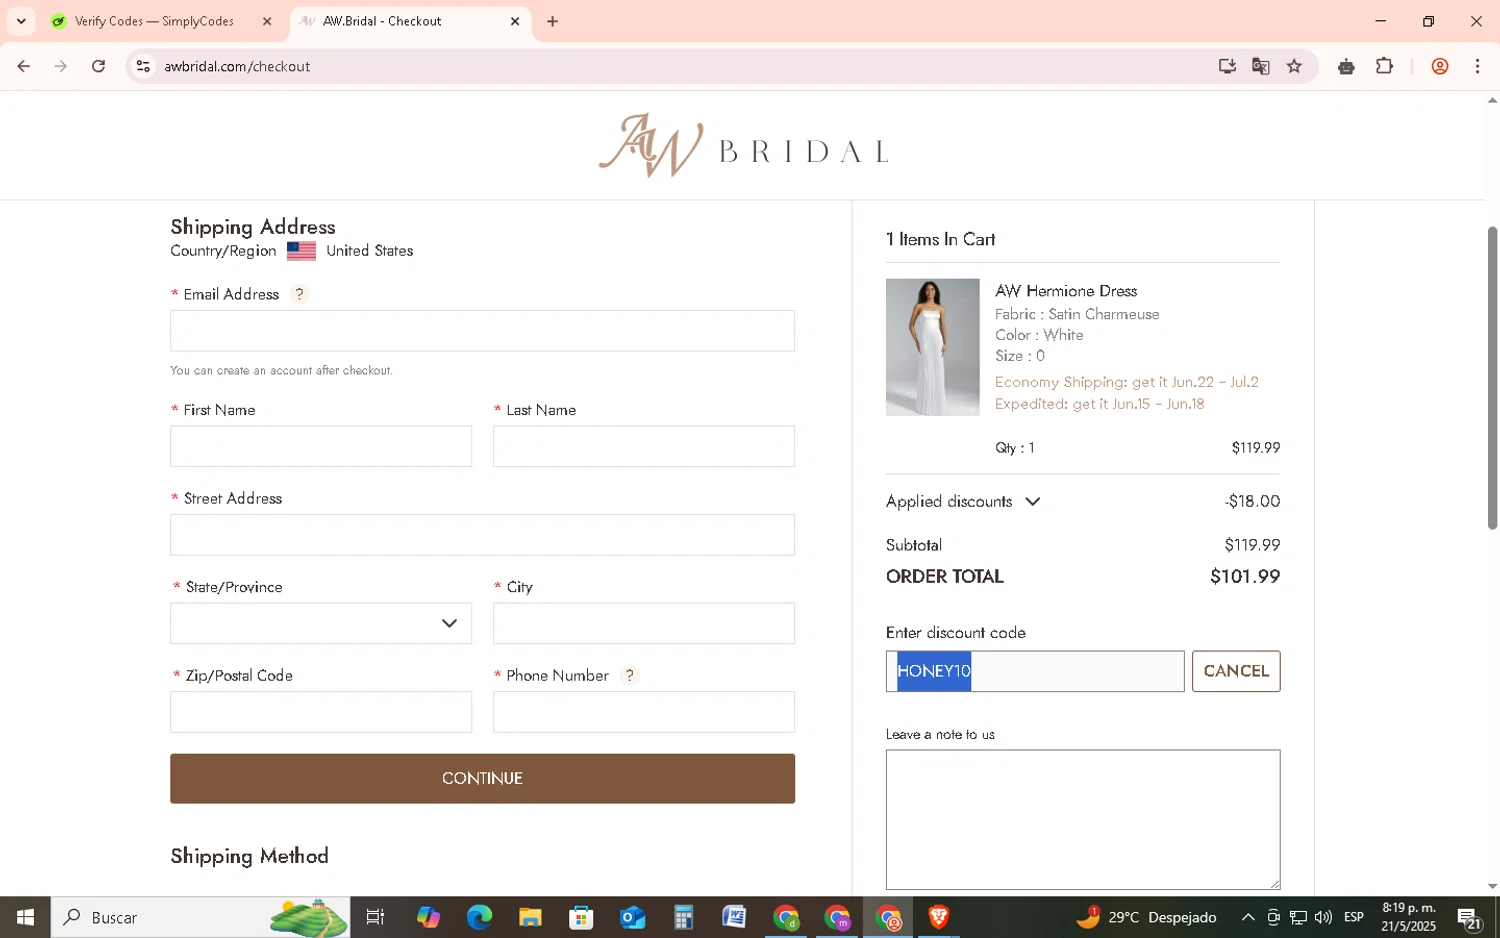
Task: Click the ESP language indicator
Action: [x=1354, y=917]
